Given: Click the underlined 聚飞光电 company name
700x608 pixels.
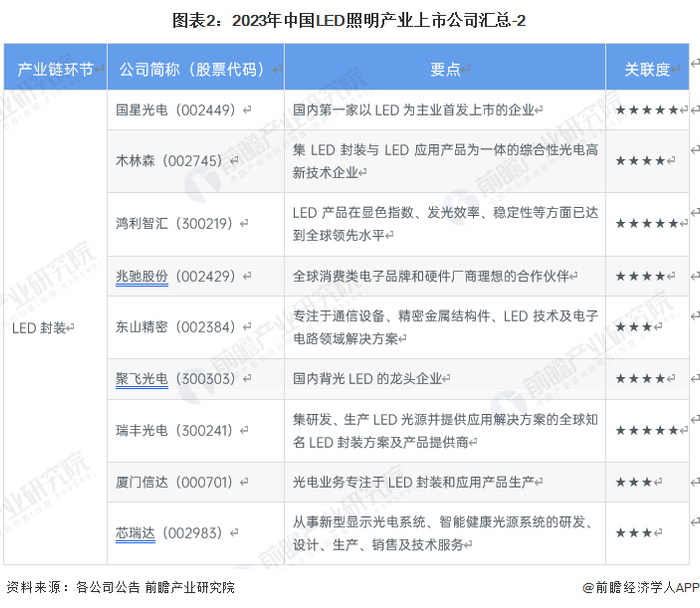Looking at the screenshot, I should (142, 379).
